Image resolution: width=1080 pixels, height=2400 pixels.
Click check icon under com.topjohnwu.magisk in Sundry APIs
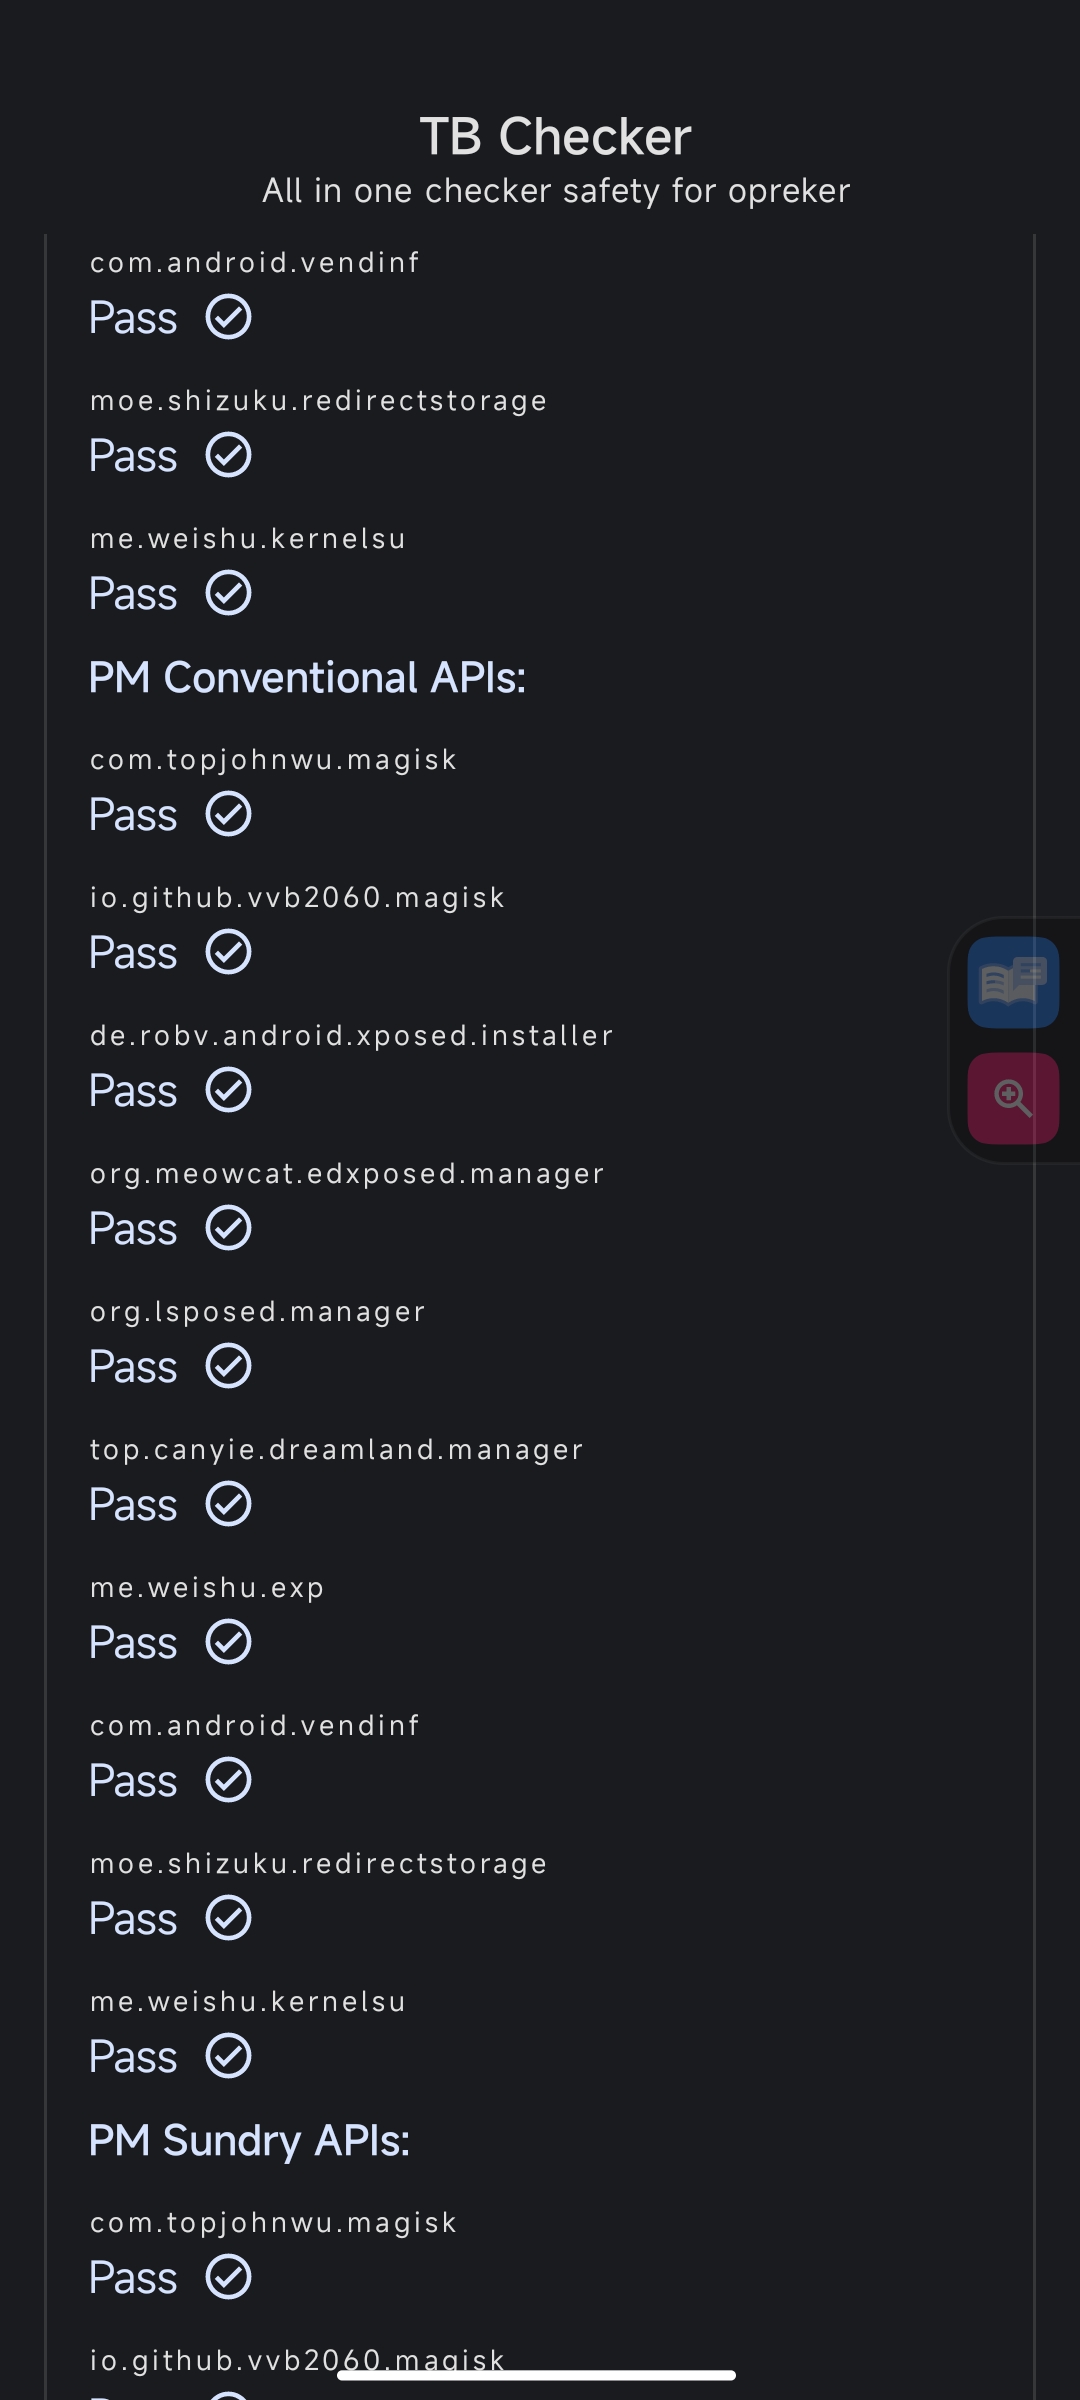point(228,2277)
